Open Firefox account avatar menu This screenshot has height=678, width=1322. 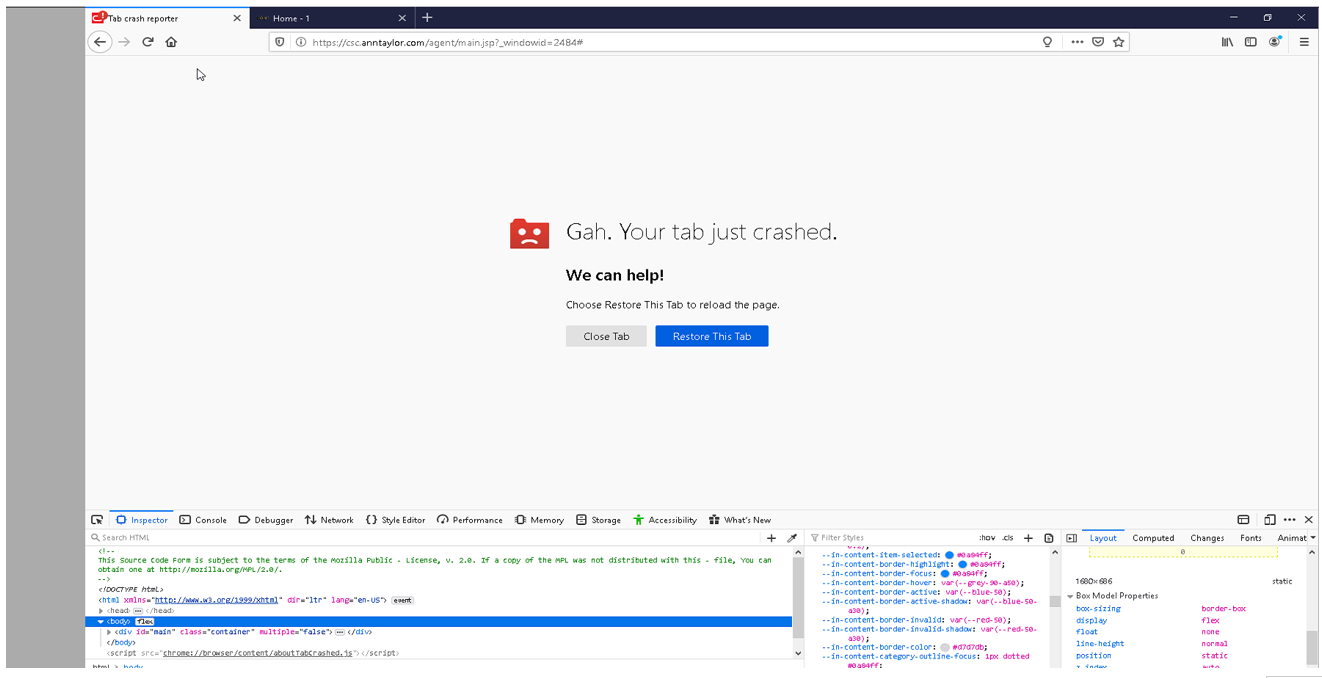point(1275,42)
